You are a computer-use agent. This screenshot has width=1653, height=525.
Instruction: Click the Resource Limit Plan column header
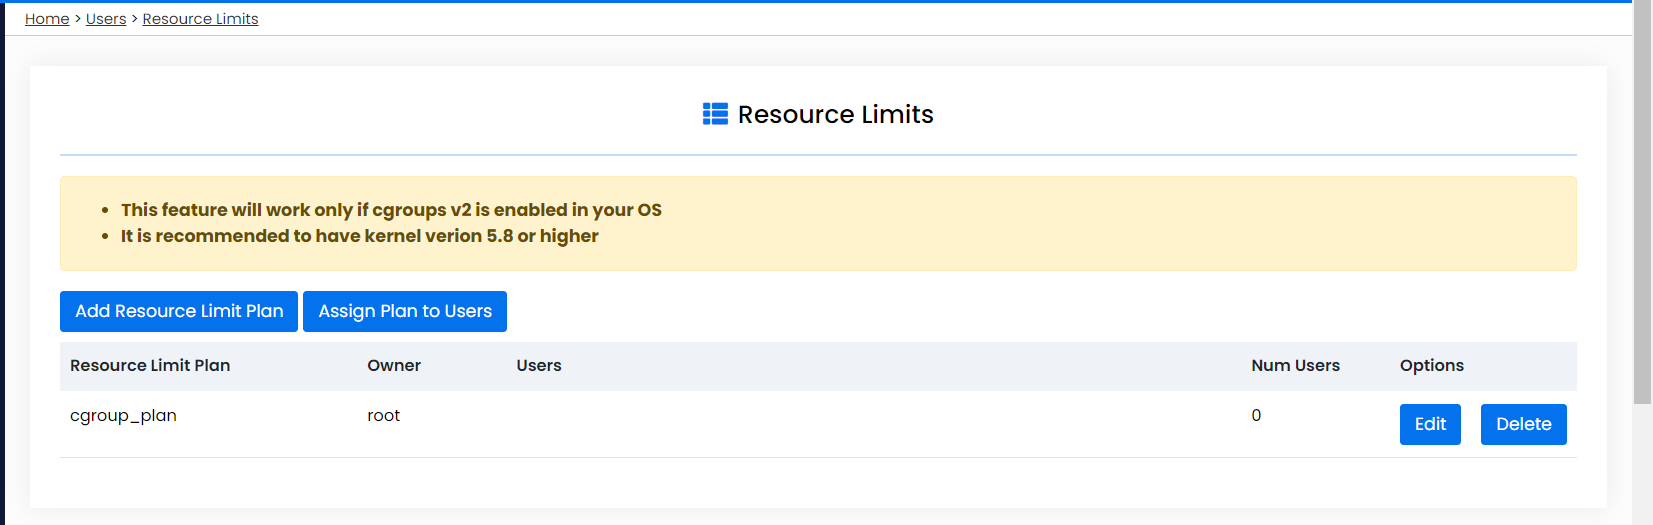pos(150,366)
